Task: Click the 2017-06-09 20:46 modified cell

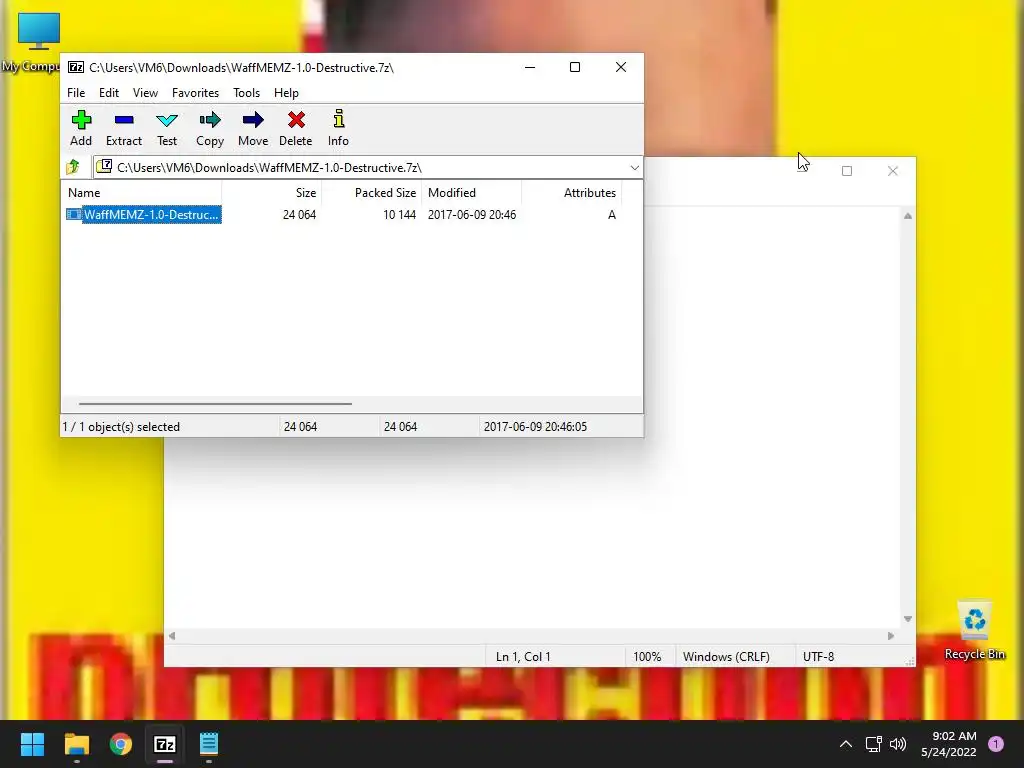Action: coord(472,214)
